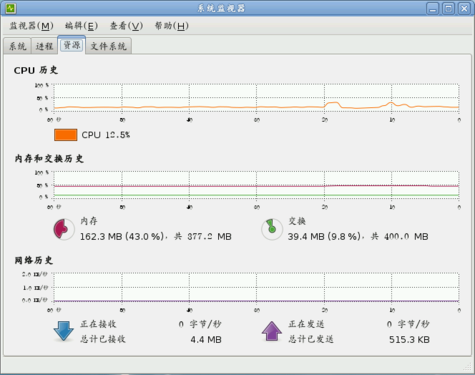This screenshot has height=375, width=475.
Task: Close the system monitor window
Action: (464, 8)
